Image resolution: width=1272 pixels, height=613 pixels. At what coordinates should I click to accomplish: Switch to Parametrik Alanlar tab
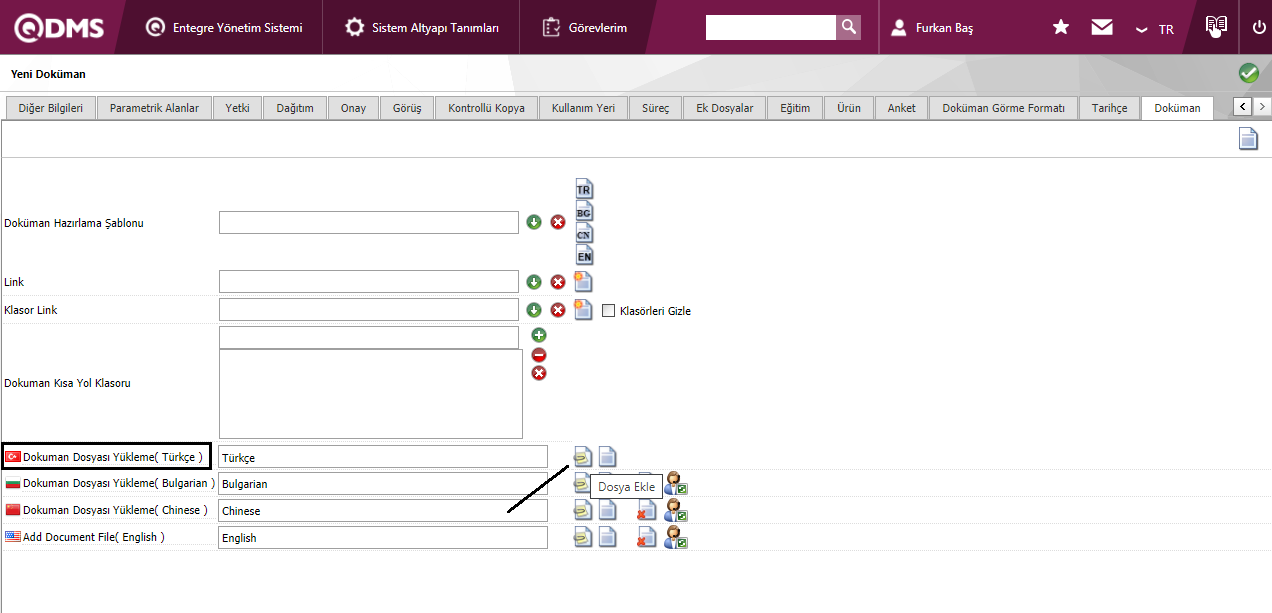tap(154, 108)
